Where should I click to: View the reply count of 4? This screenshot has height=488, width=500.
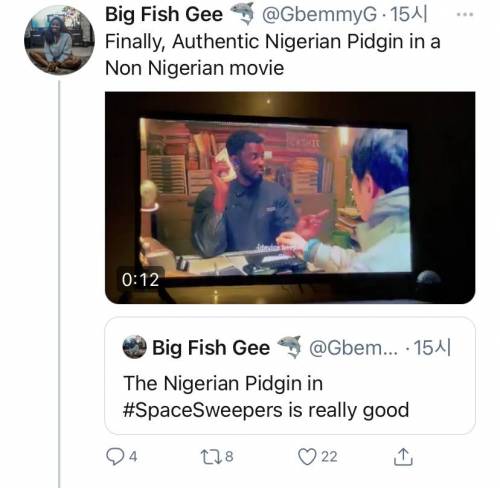click(133, 456)
